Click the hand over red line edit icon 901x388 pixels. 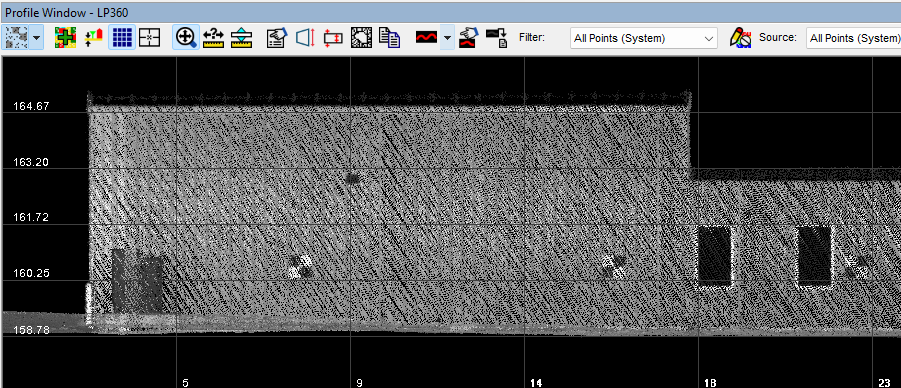click(468, 37)
